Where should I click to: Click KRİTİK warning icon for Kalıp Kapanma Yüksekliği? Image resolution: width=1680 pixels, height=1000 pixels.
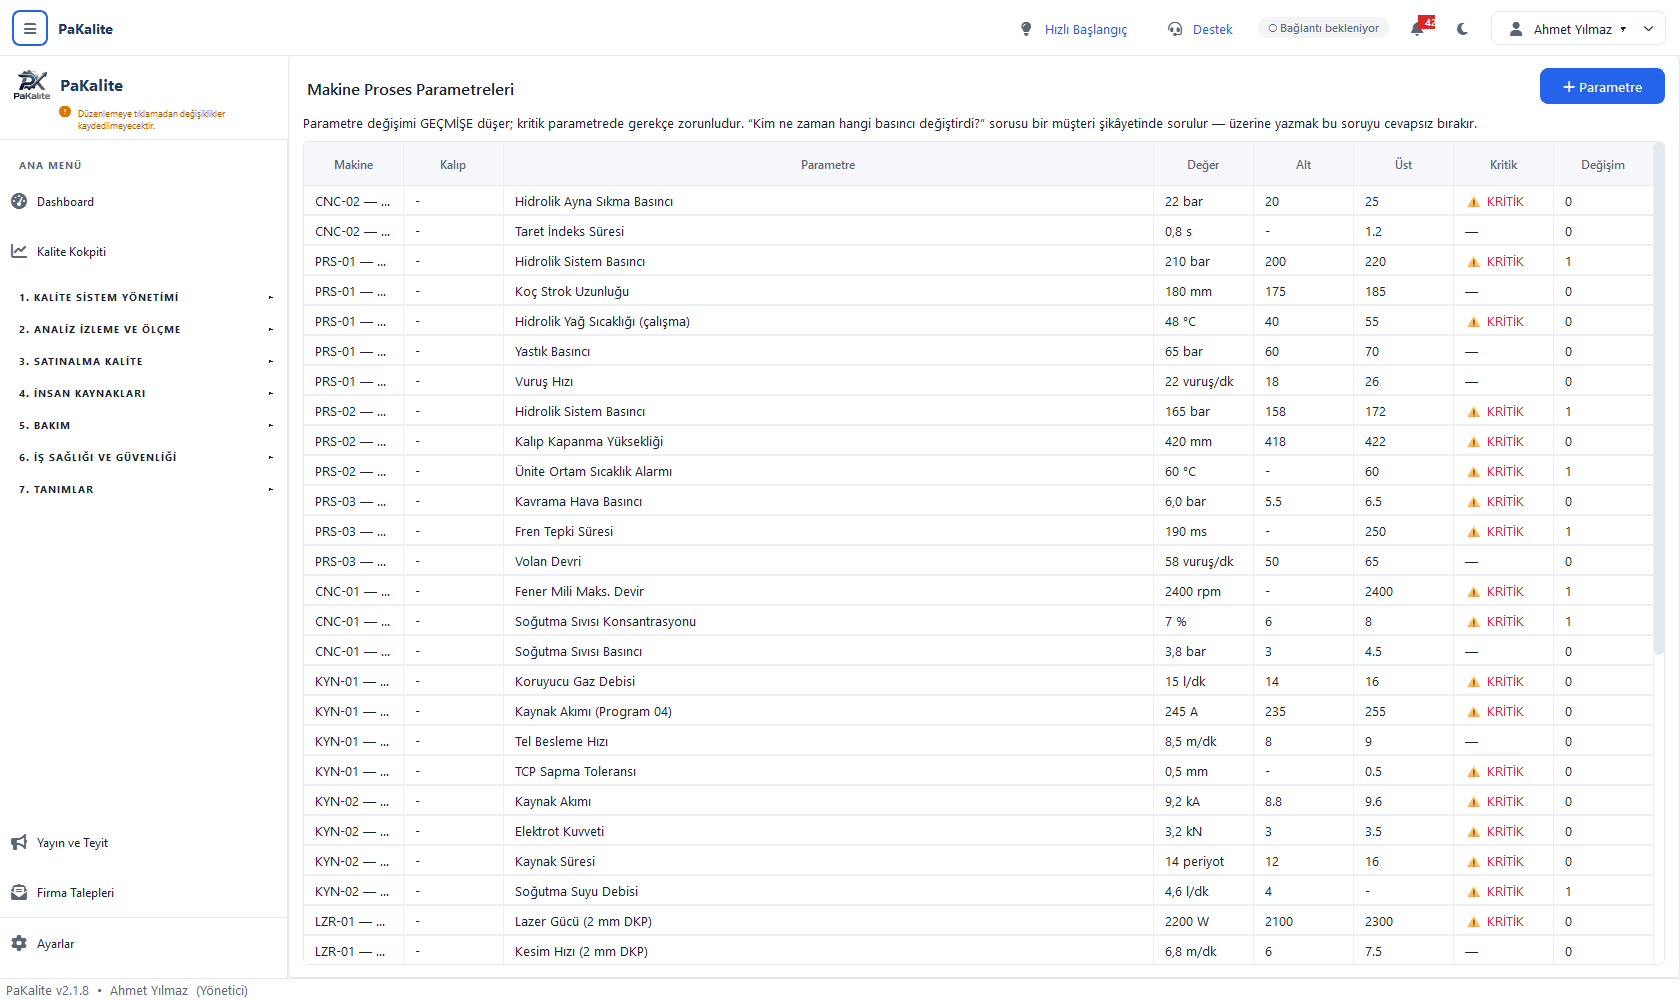pyautogui.click(x=1473, y=442)
